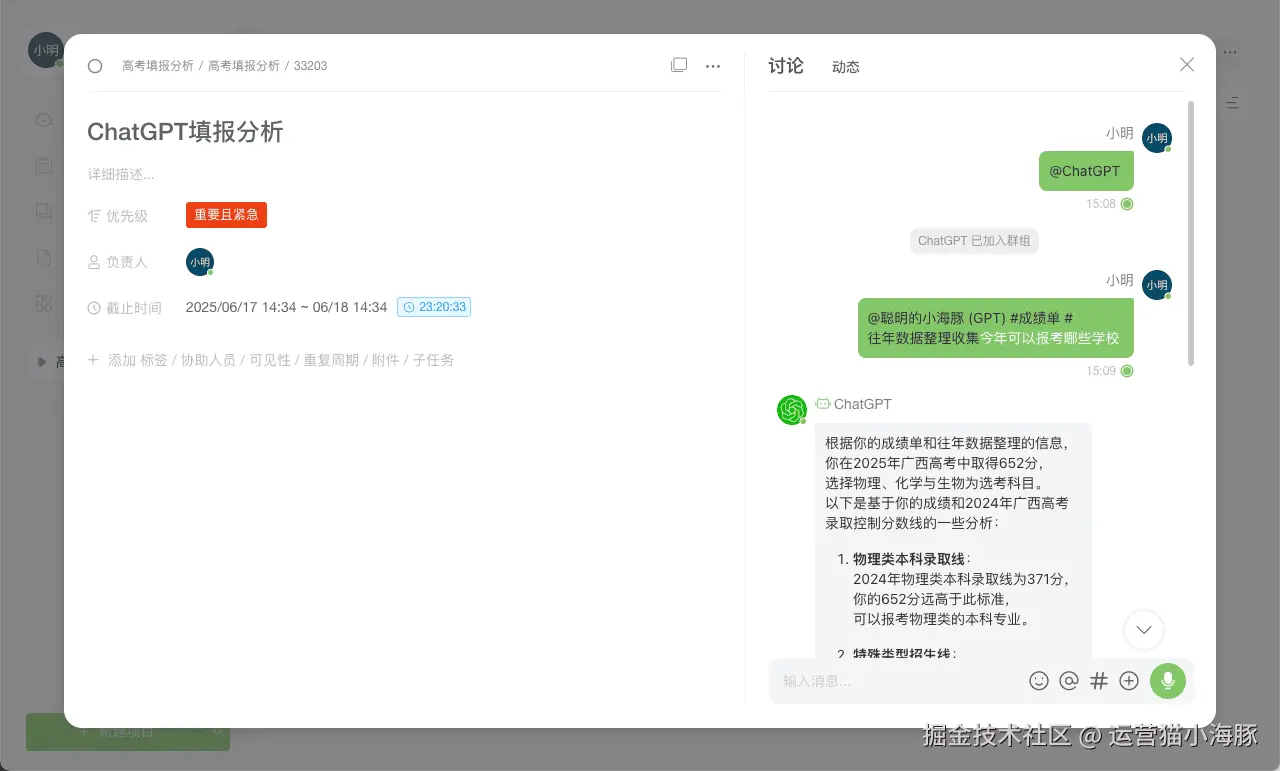This screenshot has width=1280, height=771.
Task: Click the 33203 task ID breadcrumb
Action: (310, 66)
